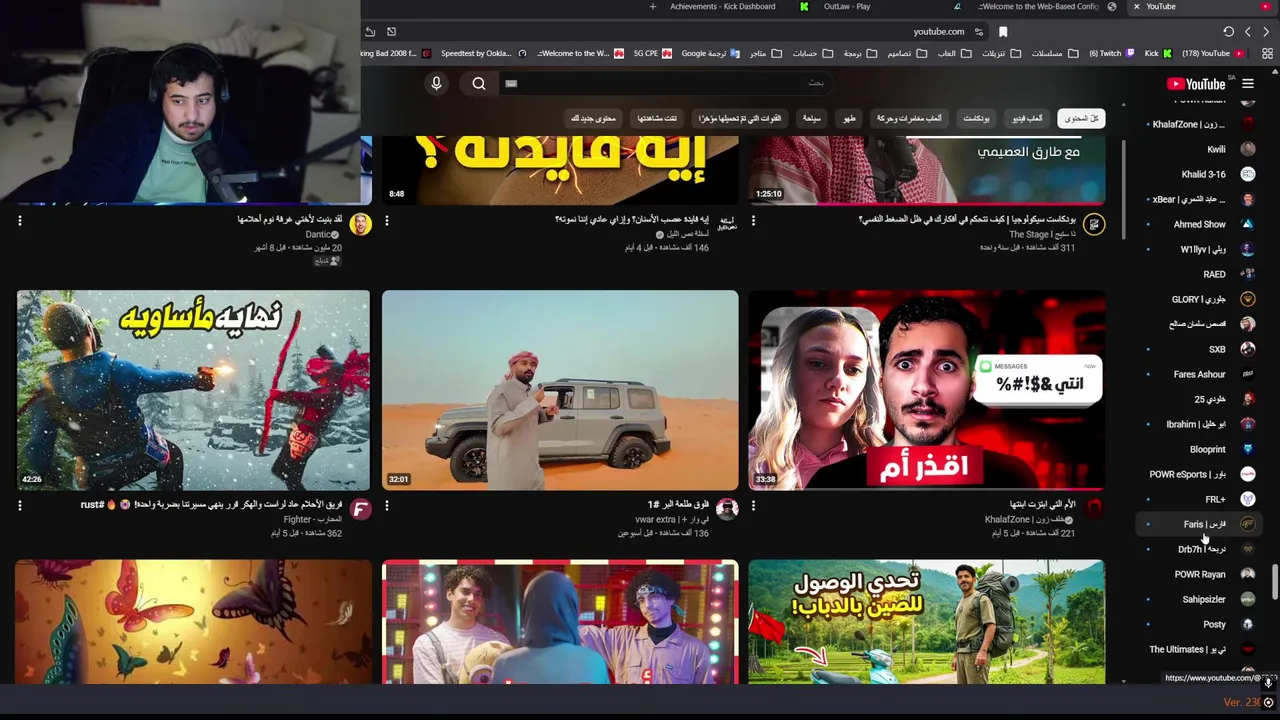The height and width of the screenshot is (720, 1280).
Task: Open the Ahmed Show subscription channel
Action: (1200, 224)
